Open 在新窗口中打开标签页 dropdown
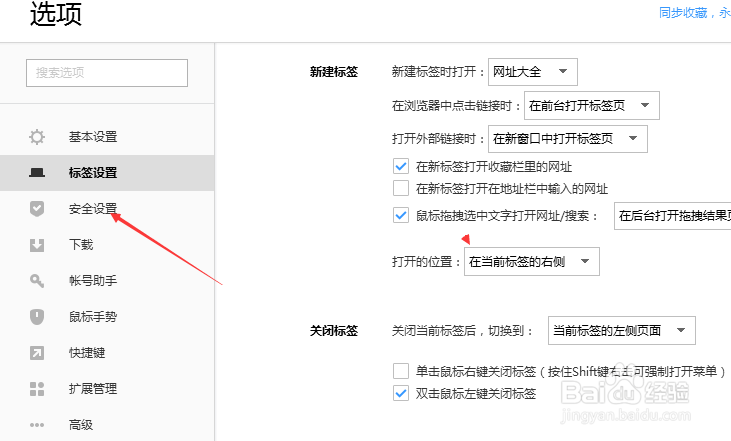This screenshot has height=441, width=731. pyautogui.click(x=568, y=138)
